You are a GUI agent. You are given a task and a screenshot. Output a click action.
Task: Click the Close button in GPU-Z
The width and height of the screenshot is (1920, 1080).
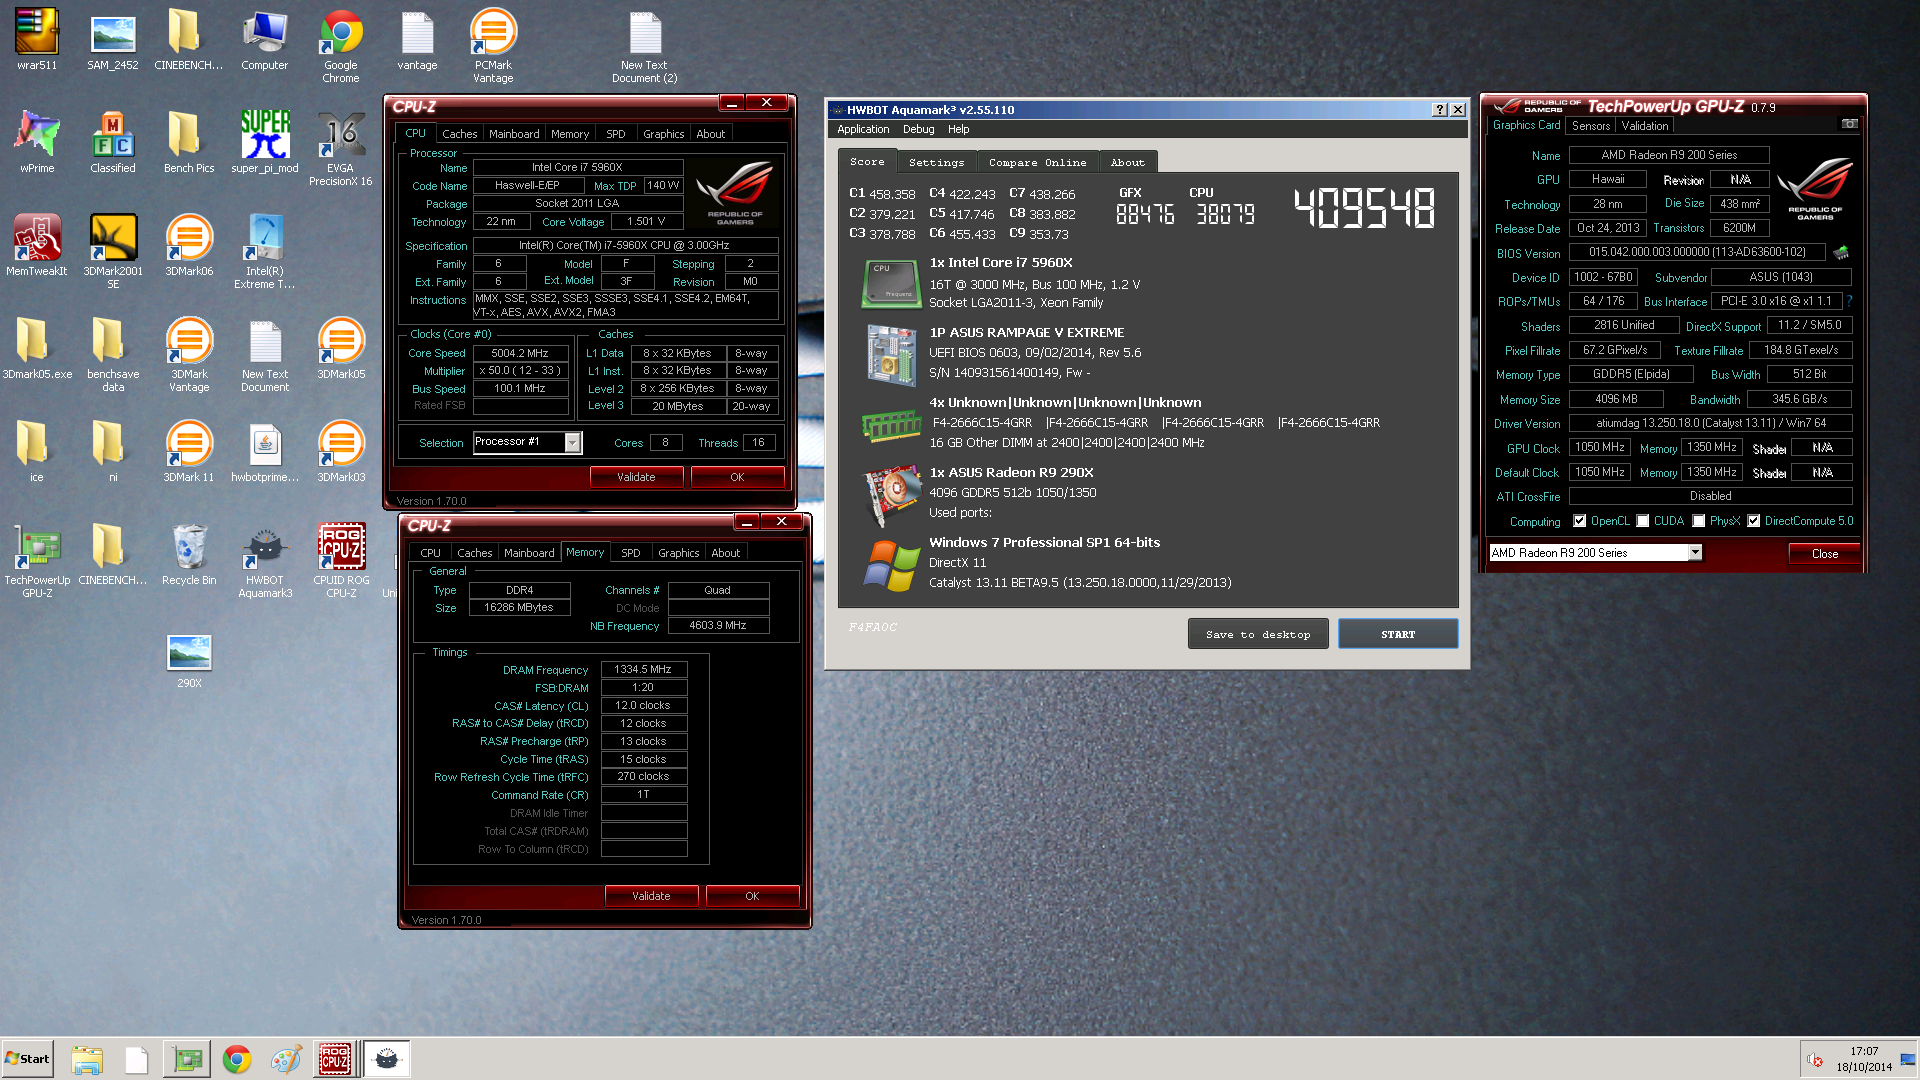coord(1824,553)
